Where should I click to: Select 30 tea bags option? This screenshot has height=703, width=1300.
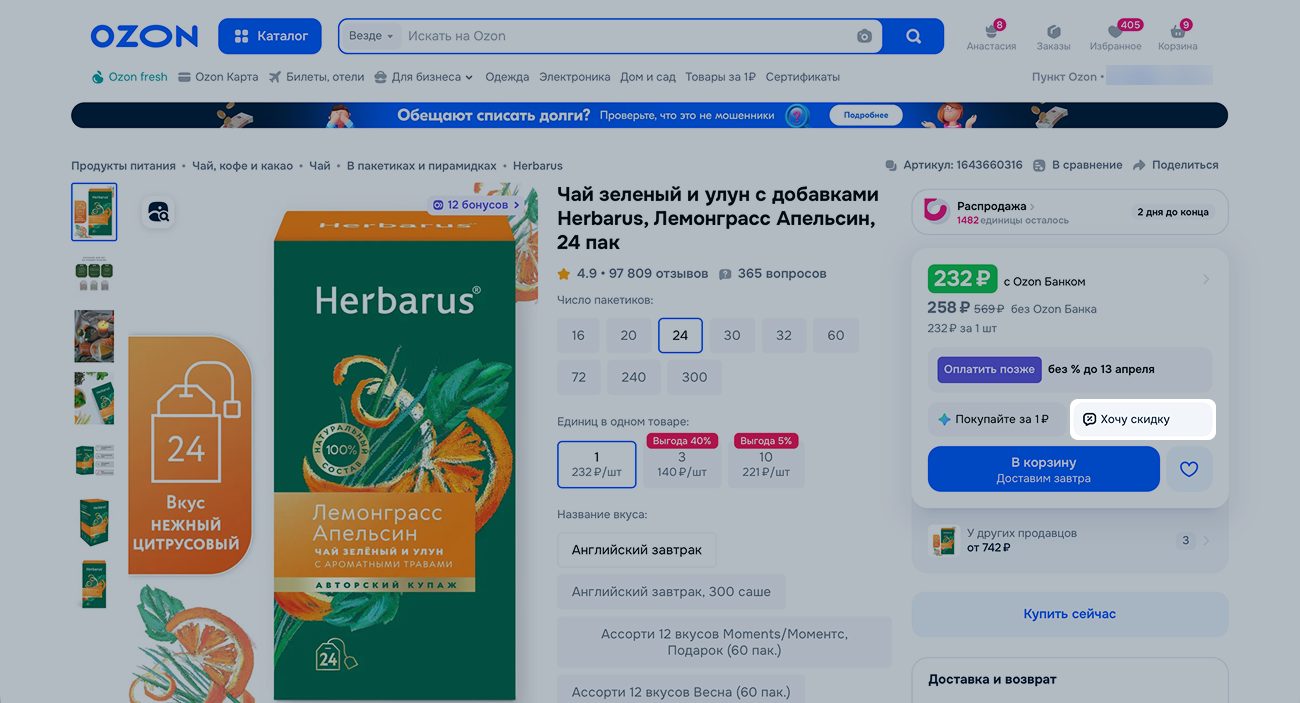732,336
